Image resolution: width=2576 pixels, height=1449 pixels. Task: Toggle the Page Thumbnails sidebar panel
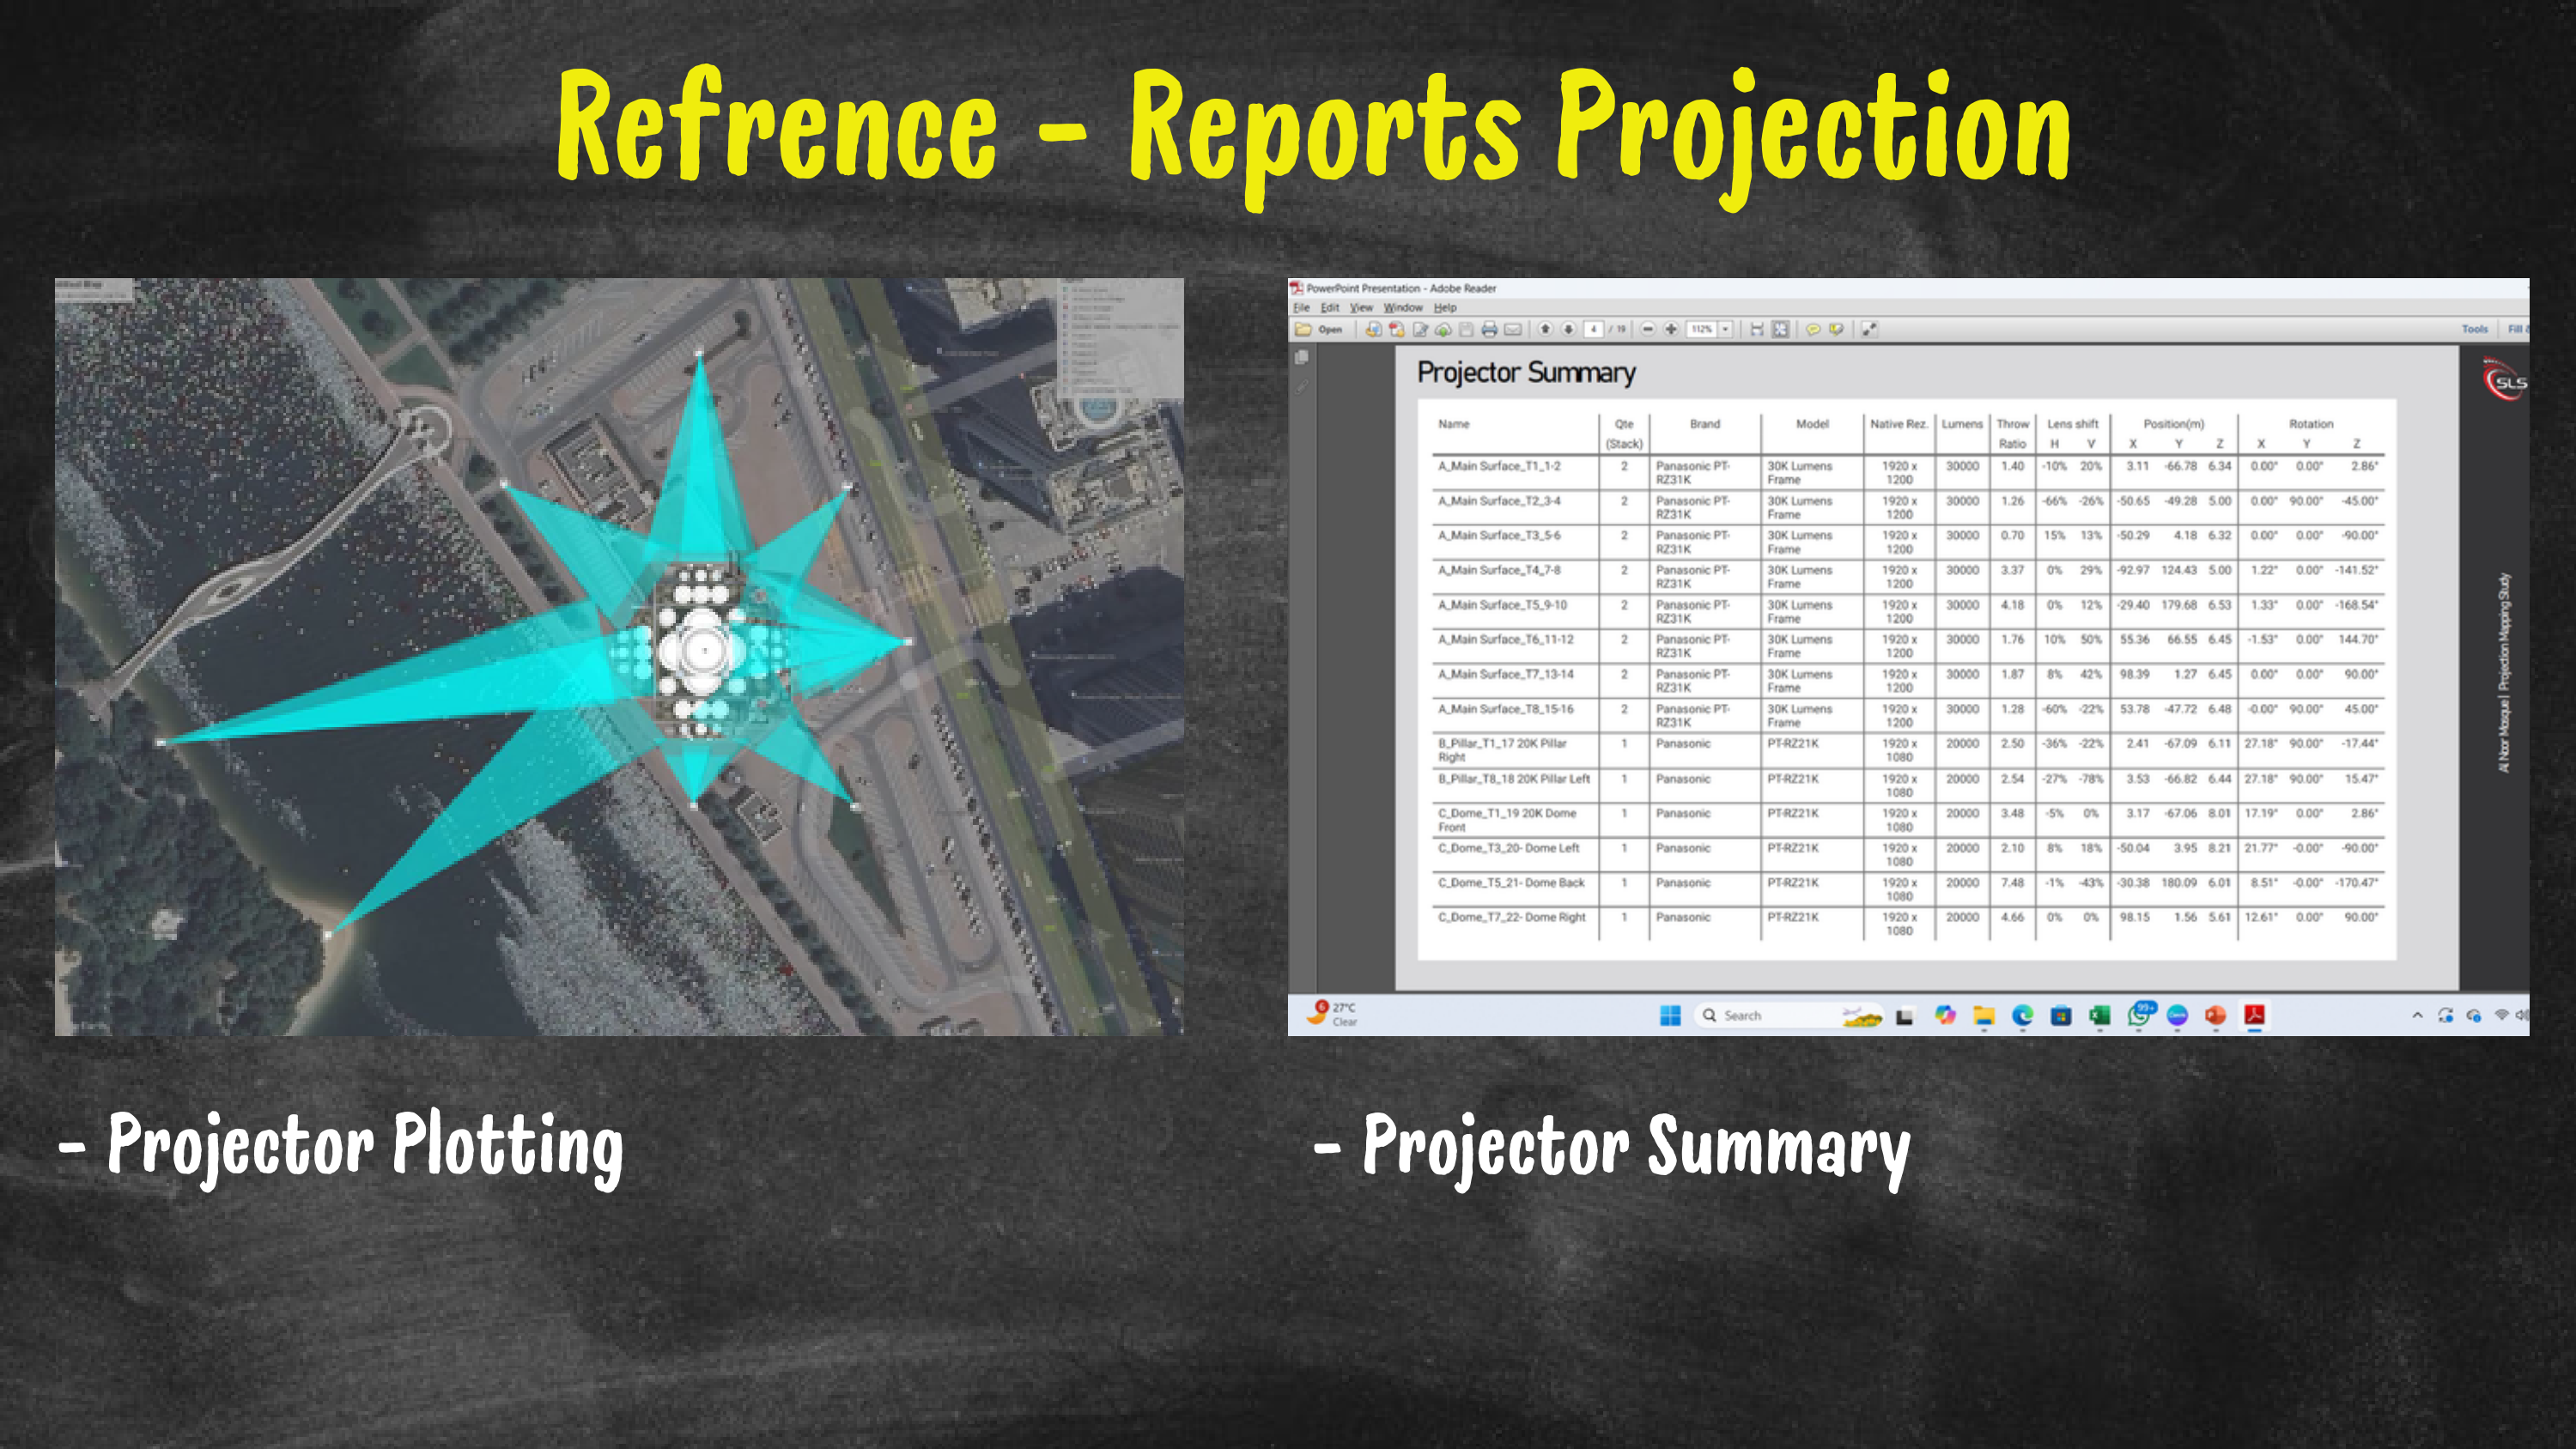tap(1302, 358)
